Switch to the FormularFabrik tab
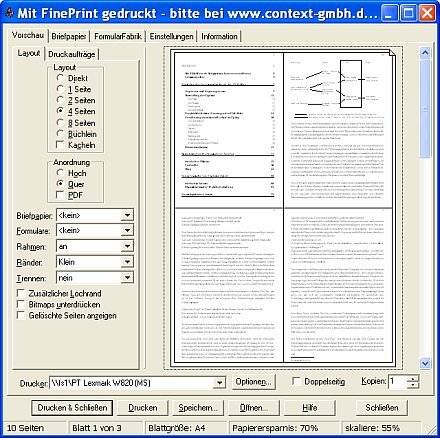This screenshot has width=440, height=438. 118,36
